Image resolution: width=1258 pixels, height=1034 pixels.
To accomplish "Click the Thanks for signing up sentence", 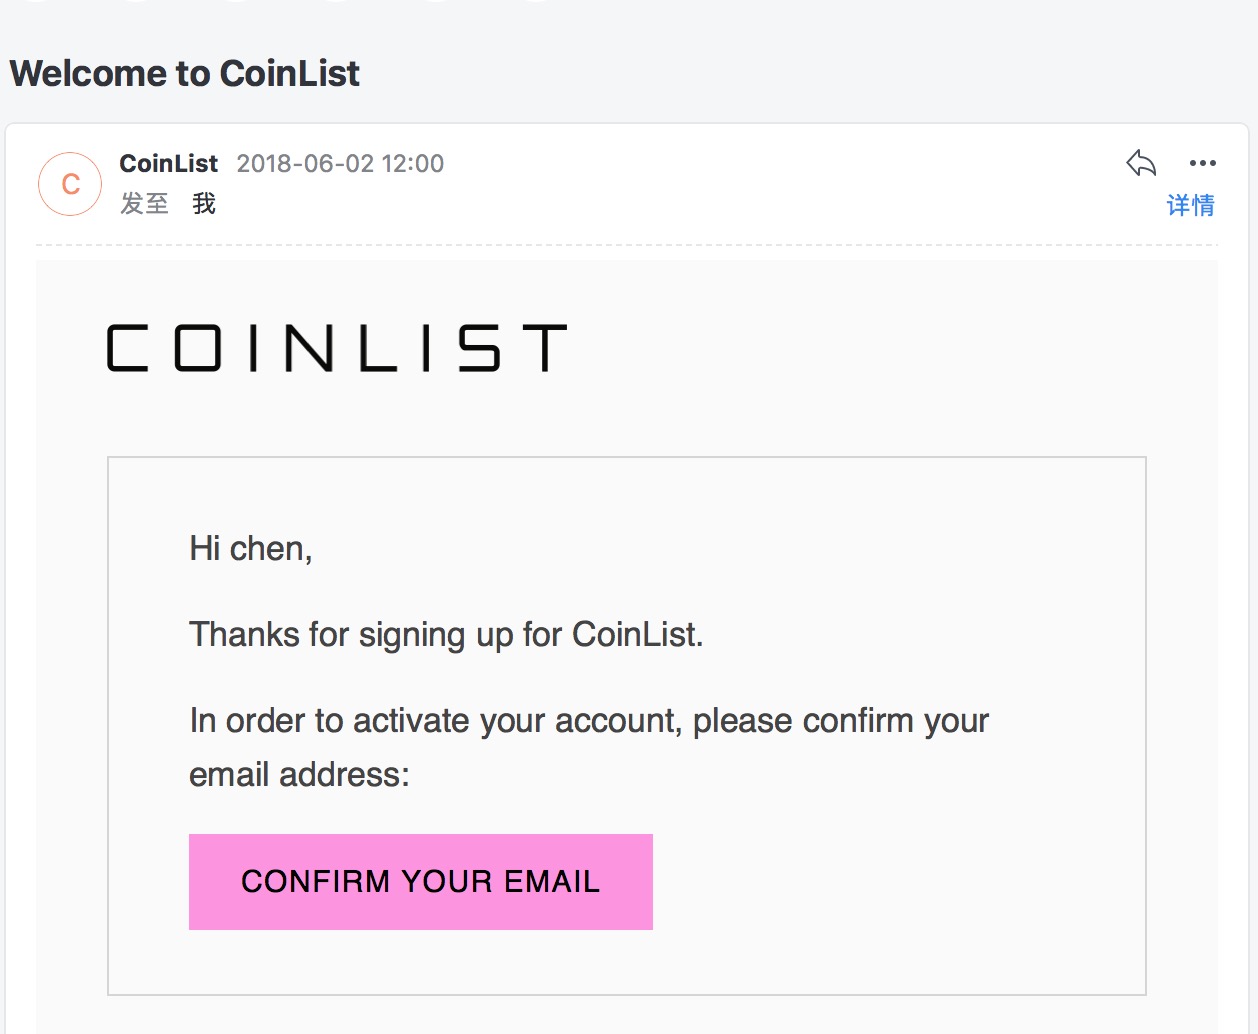I will (x=446, y=634).
